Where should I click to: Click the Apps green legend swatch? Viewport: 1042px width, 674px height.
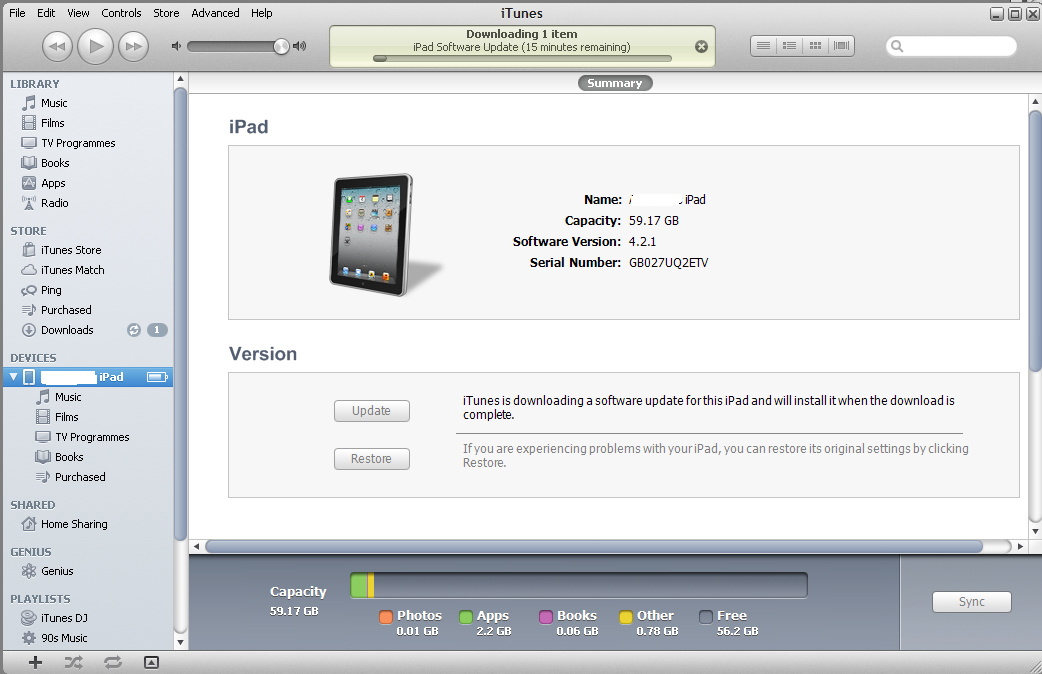[466, 617]
